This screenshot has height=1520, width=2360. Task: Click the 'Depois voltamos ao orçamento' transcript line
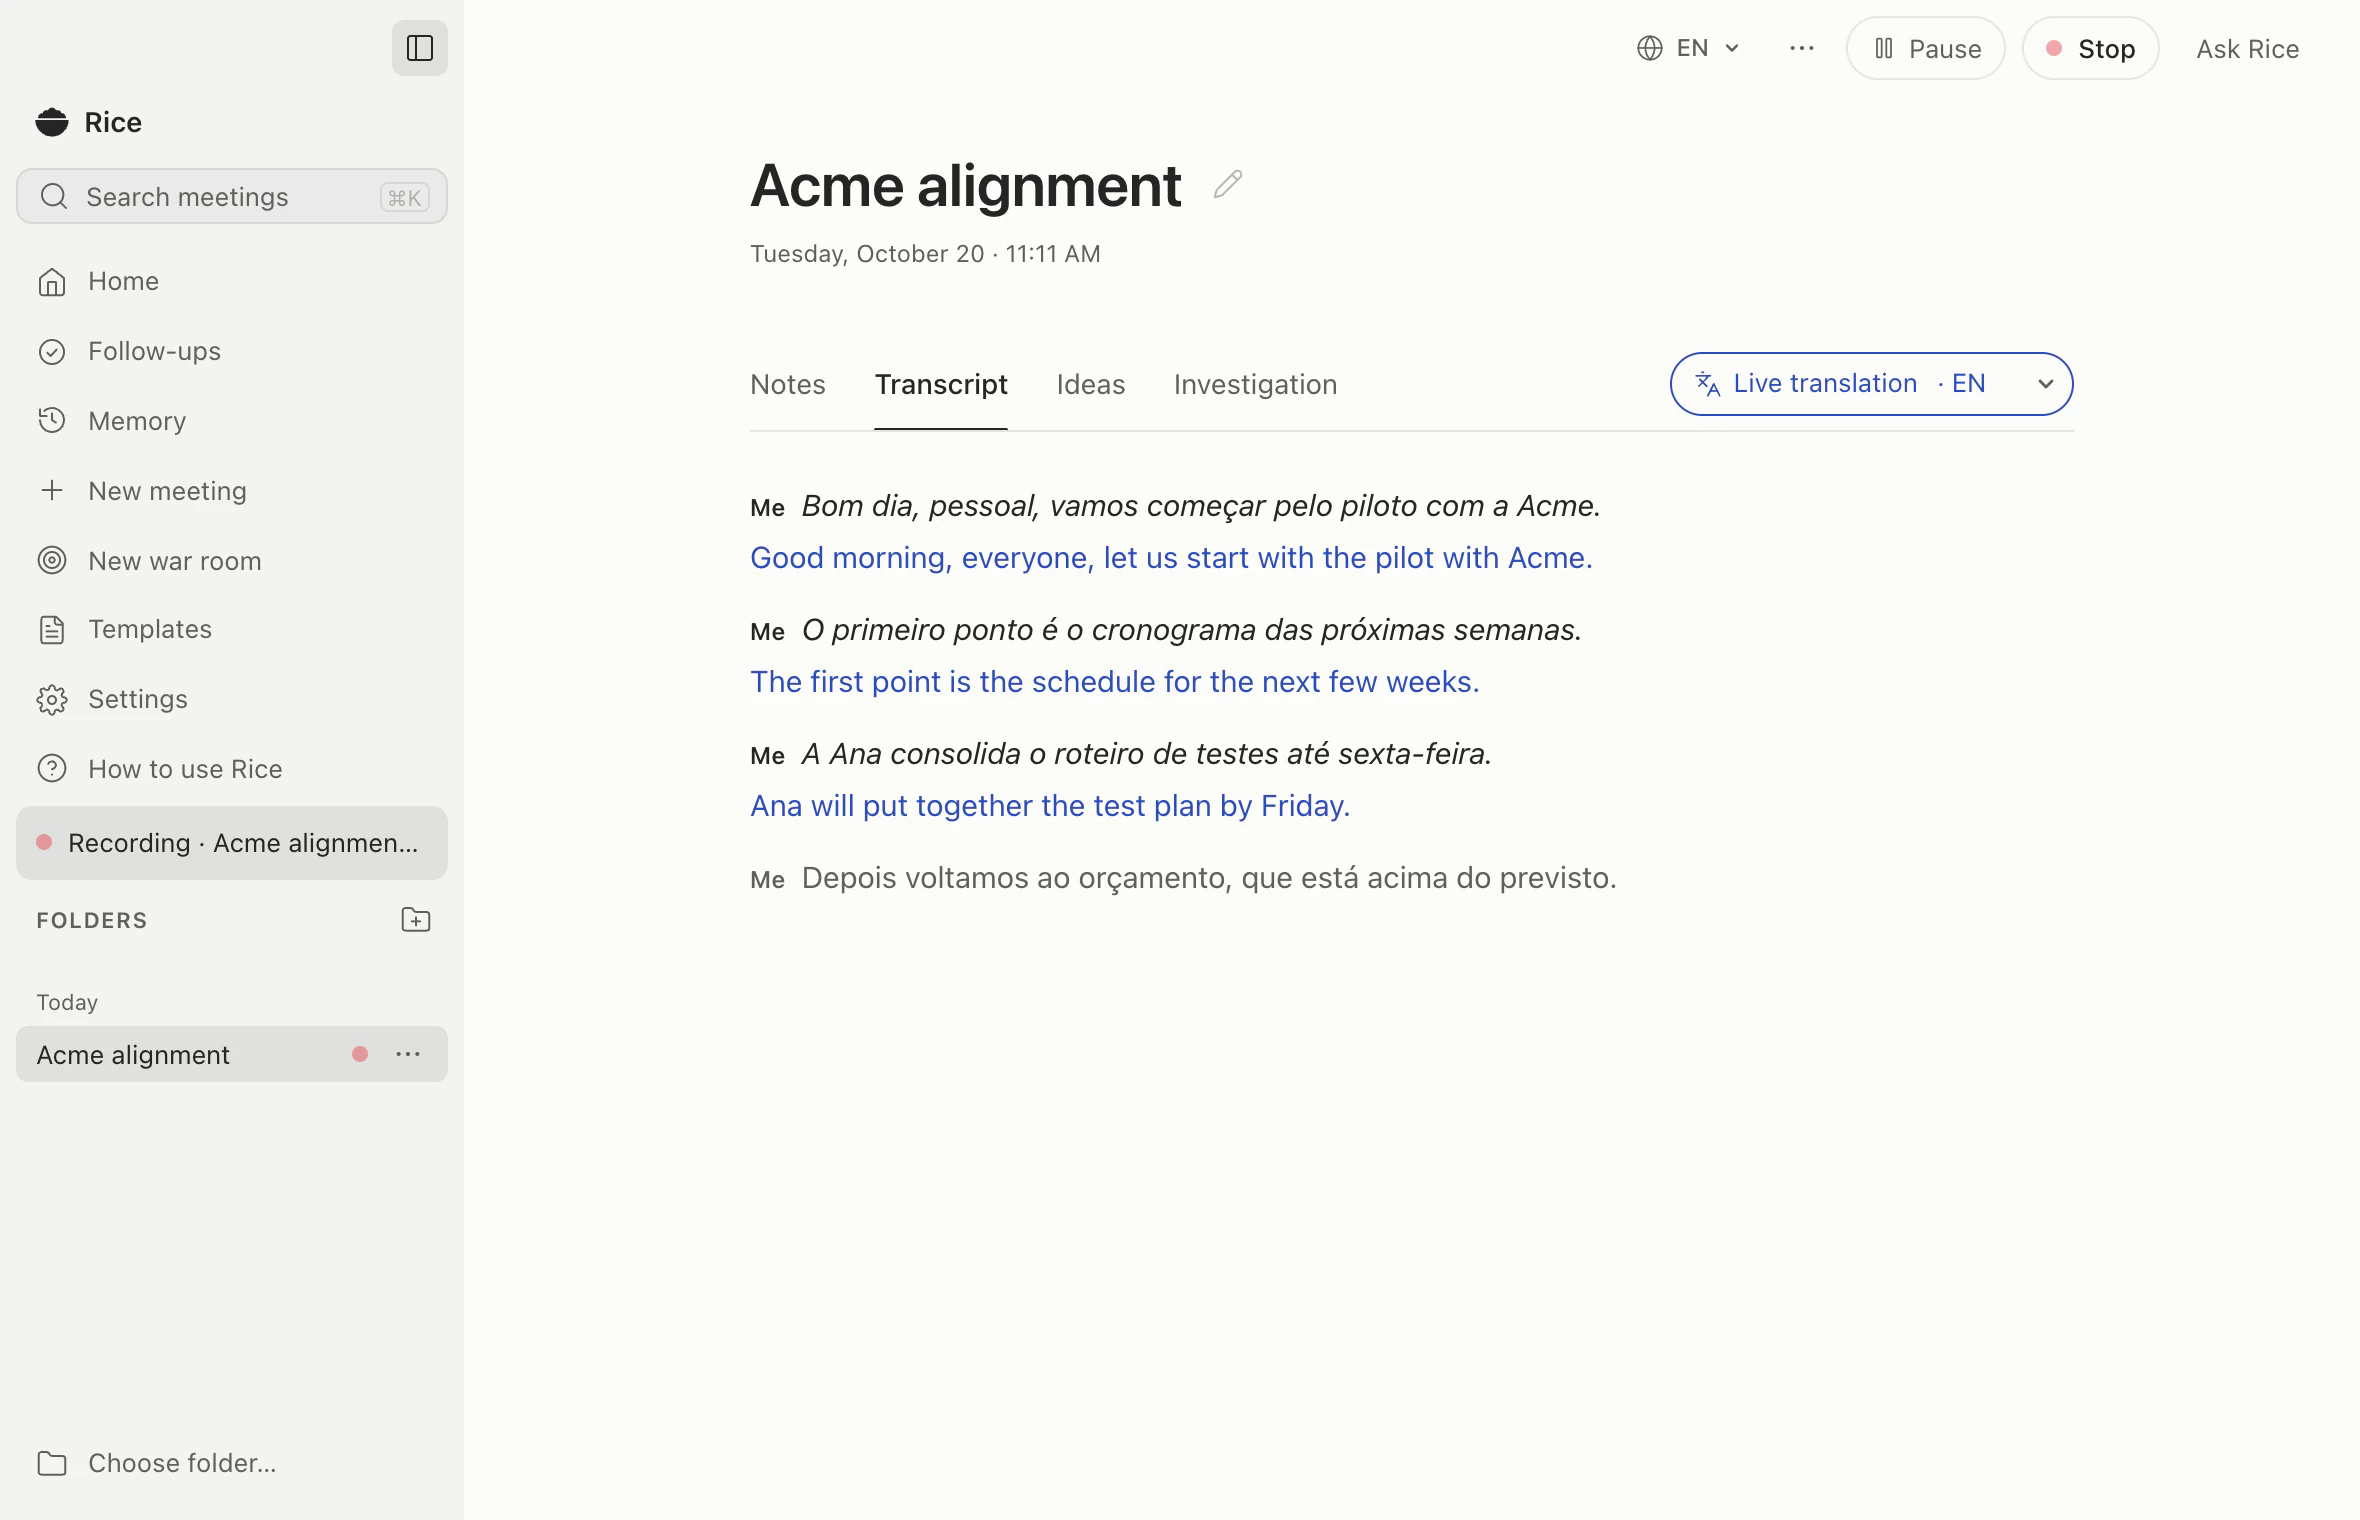(1209, 878)
